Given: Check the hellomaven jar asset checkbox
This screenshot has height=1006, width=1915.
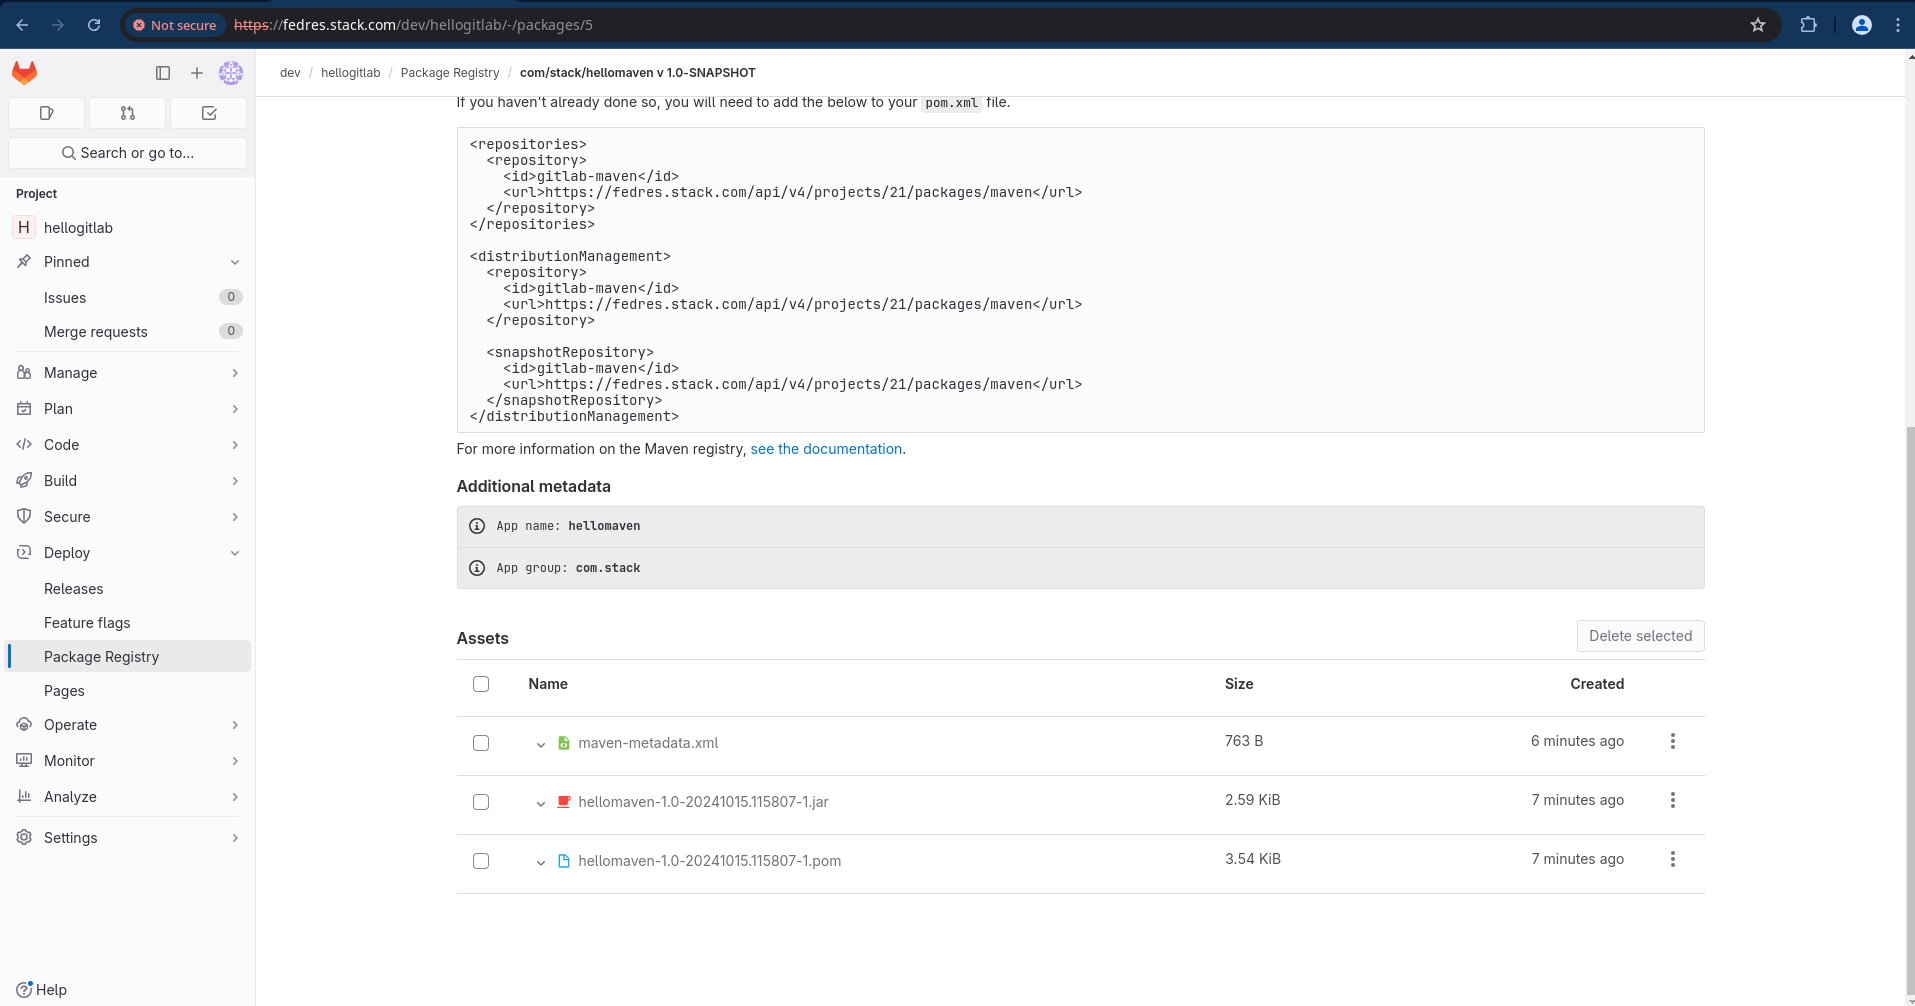Looking at the screenshot, I should pyautogui.click(x=481, y=801).
